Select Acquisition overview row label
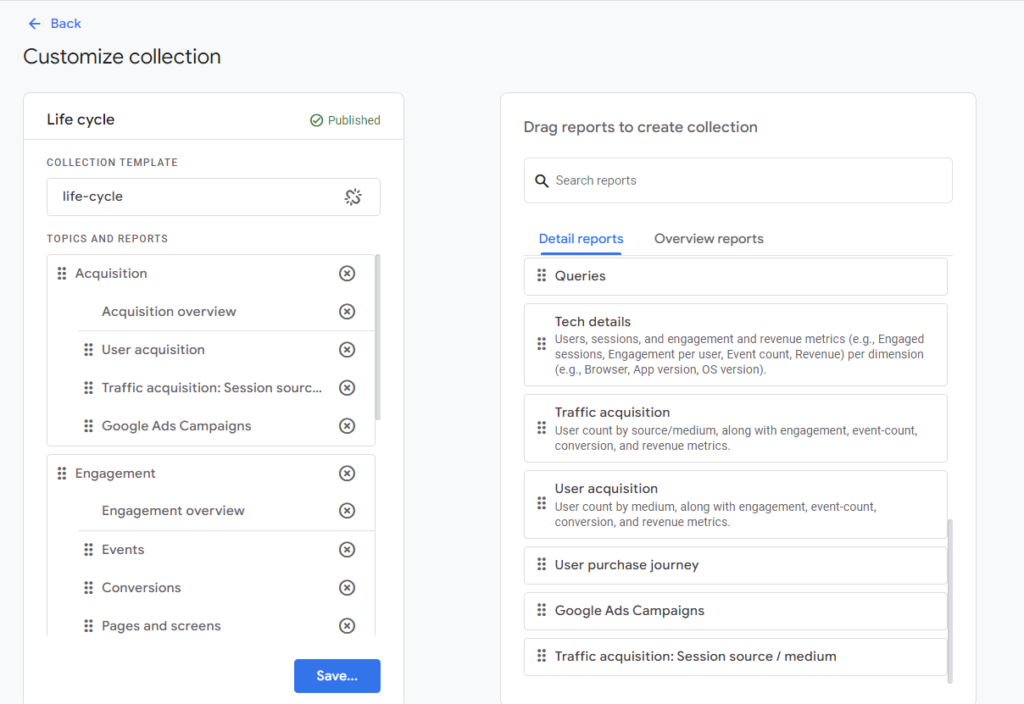Image resolution: width=1024 pixels, height=704 pixels. coord(168,312)
